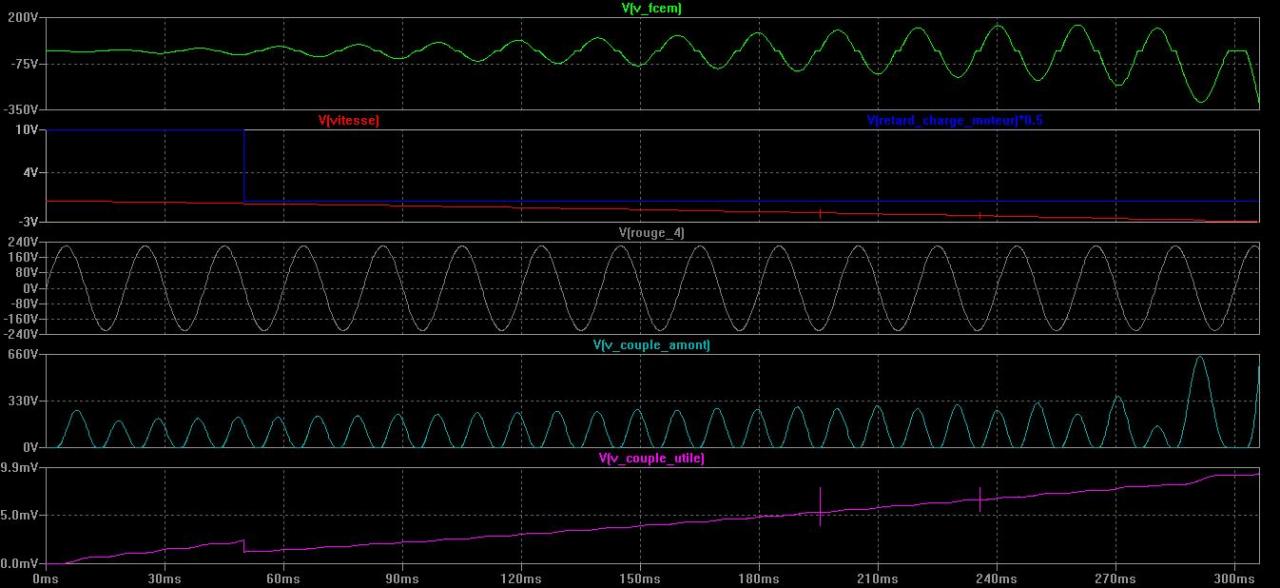Click the -350V axis value
The image size is (1280, 588).
point(21,109)
